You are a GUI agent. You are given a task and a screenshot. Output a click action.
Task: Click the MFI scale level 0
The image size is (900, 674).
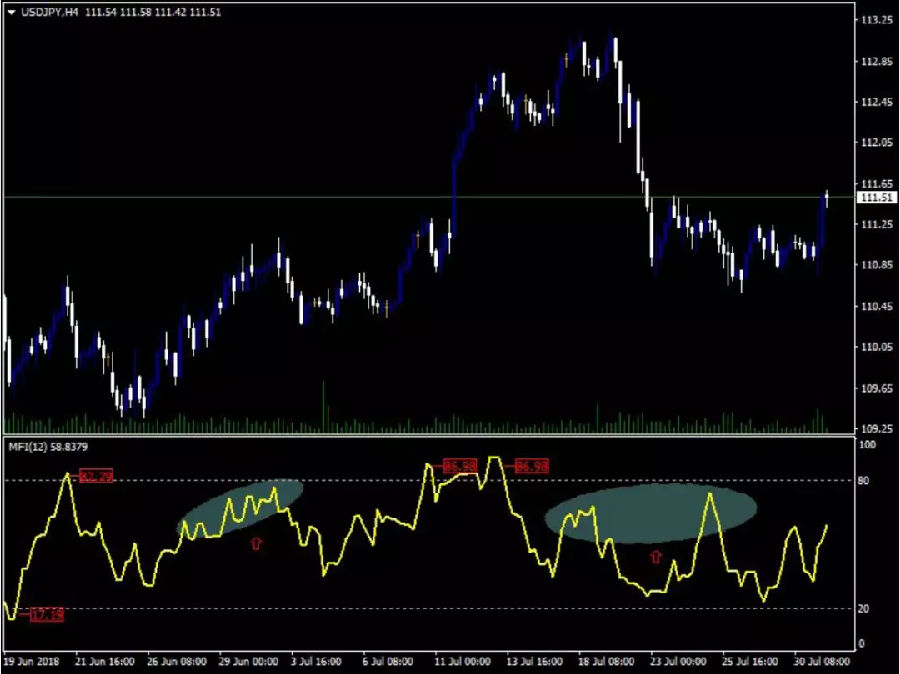pos(861,644)
